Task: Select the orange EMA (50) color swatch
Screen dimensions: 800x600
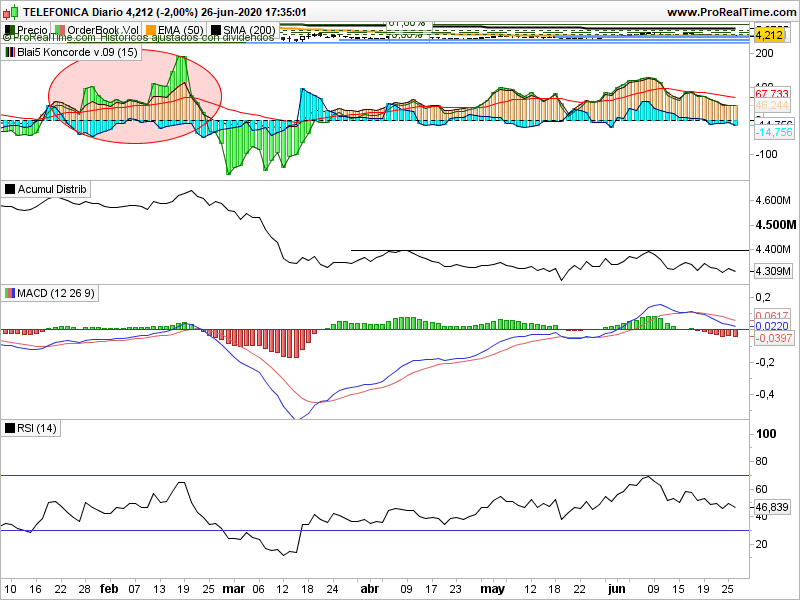Action: 151,30
